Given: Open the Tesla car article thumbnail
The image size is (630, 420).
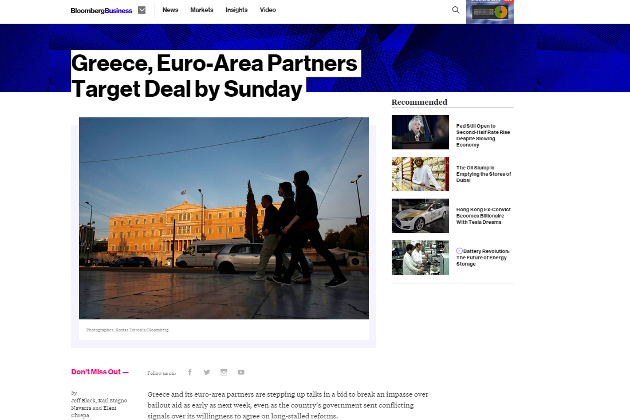Looking at the screenshot, I should (420, 216).
